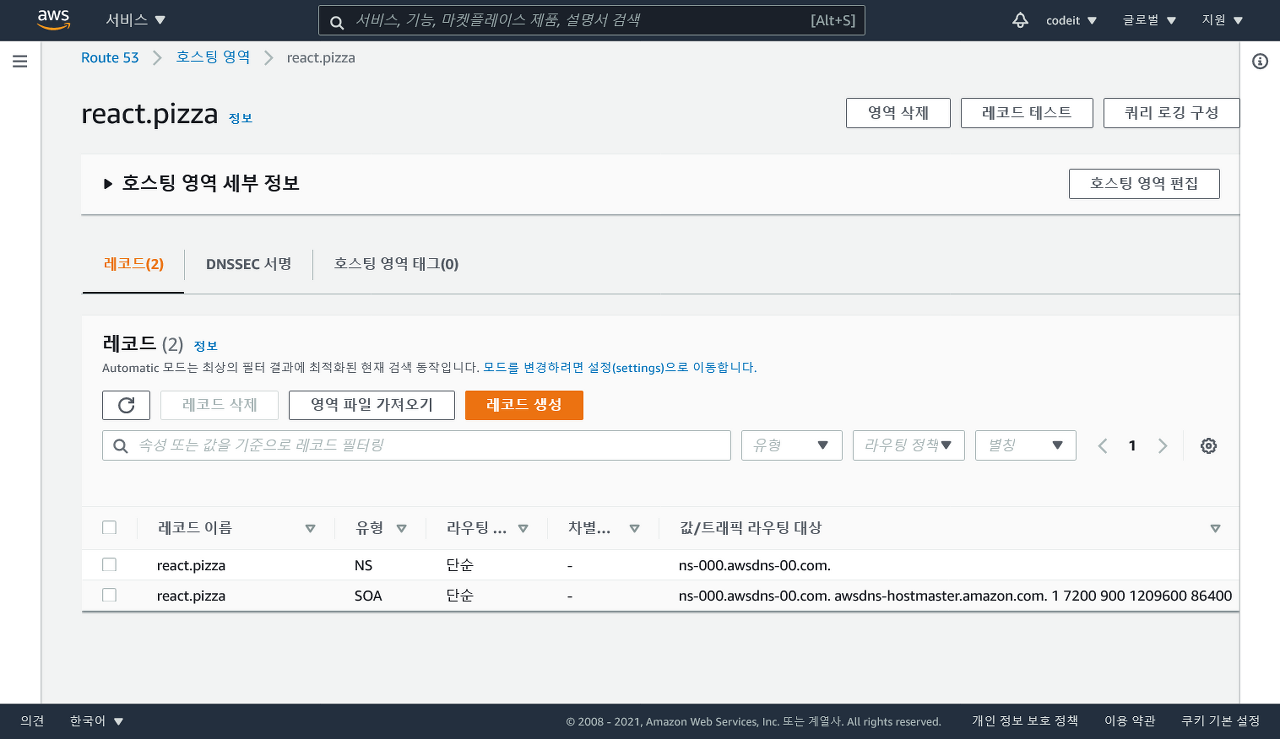1280x739 pixels.
Task: Click react.pizza name in the SOA row
Action: click(191, 595)
